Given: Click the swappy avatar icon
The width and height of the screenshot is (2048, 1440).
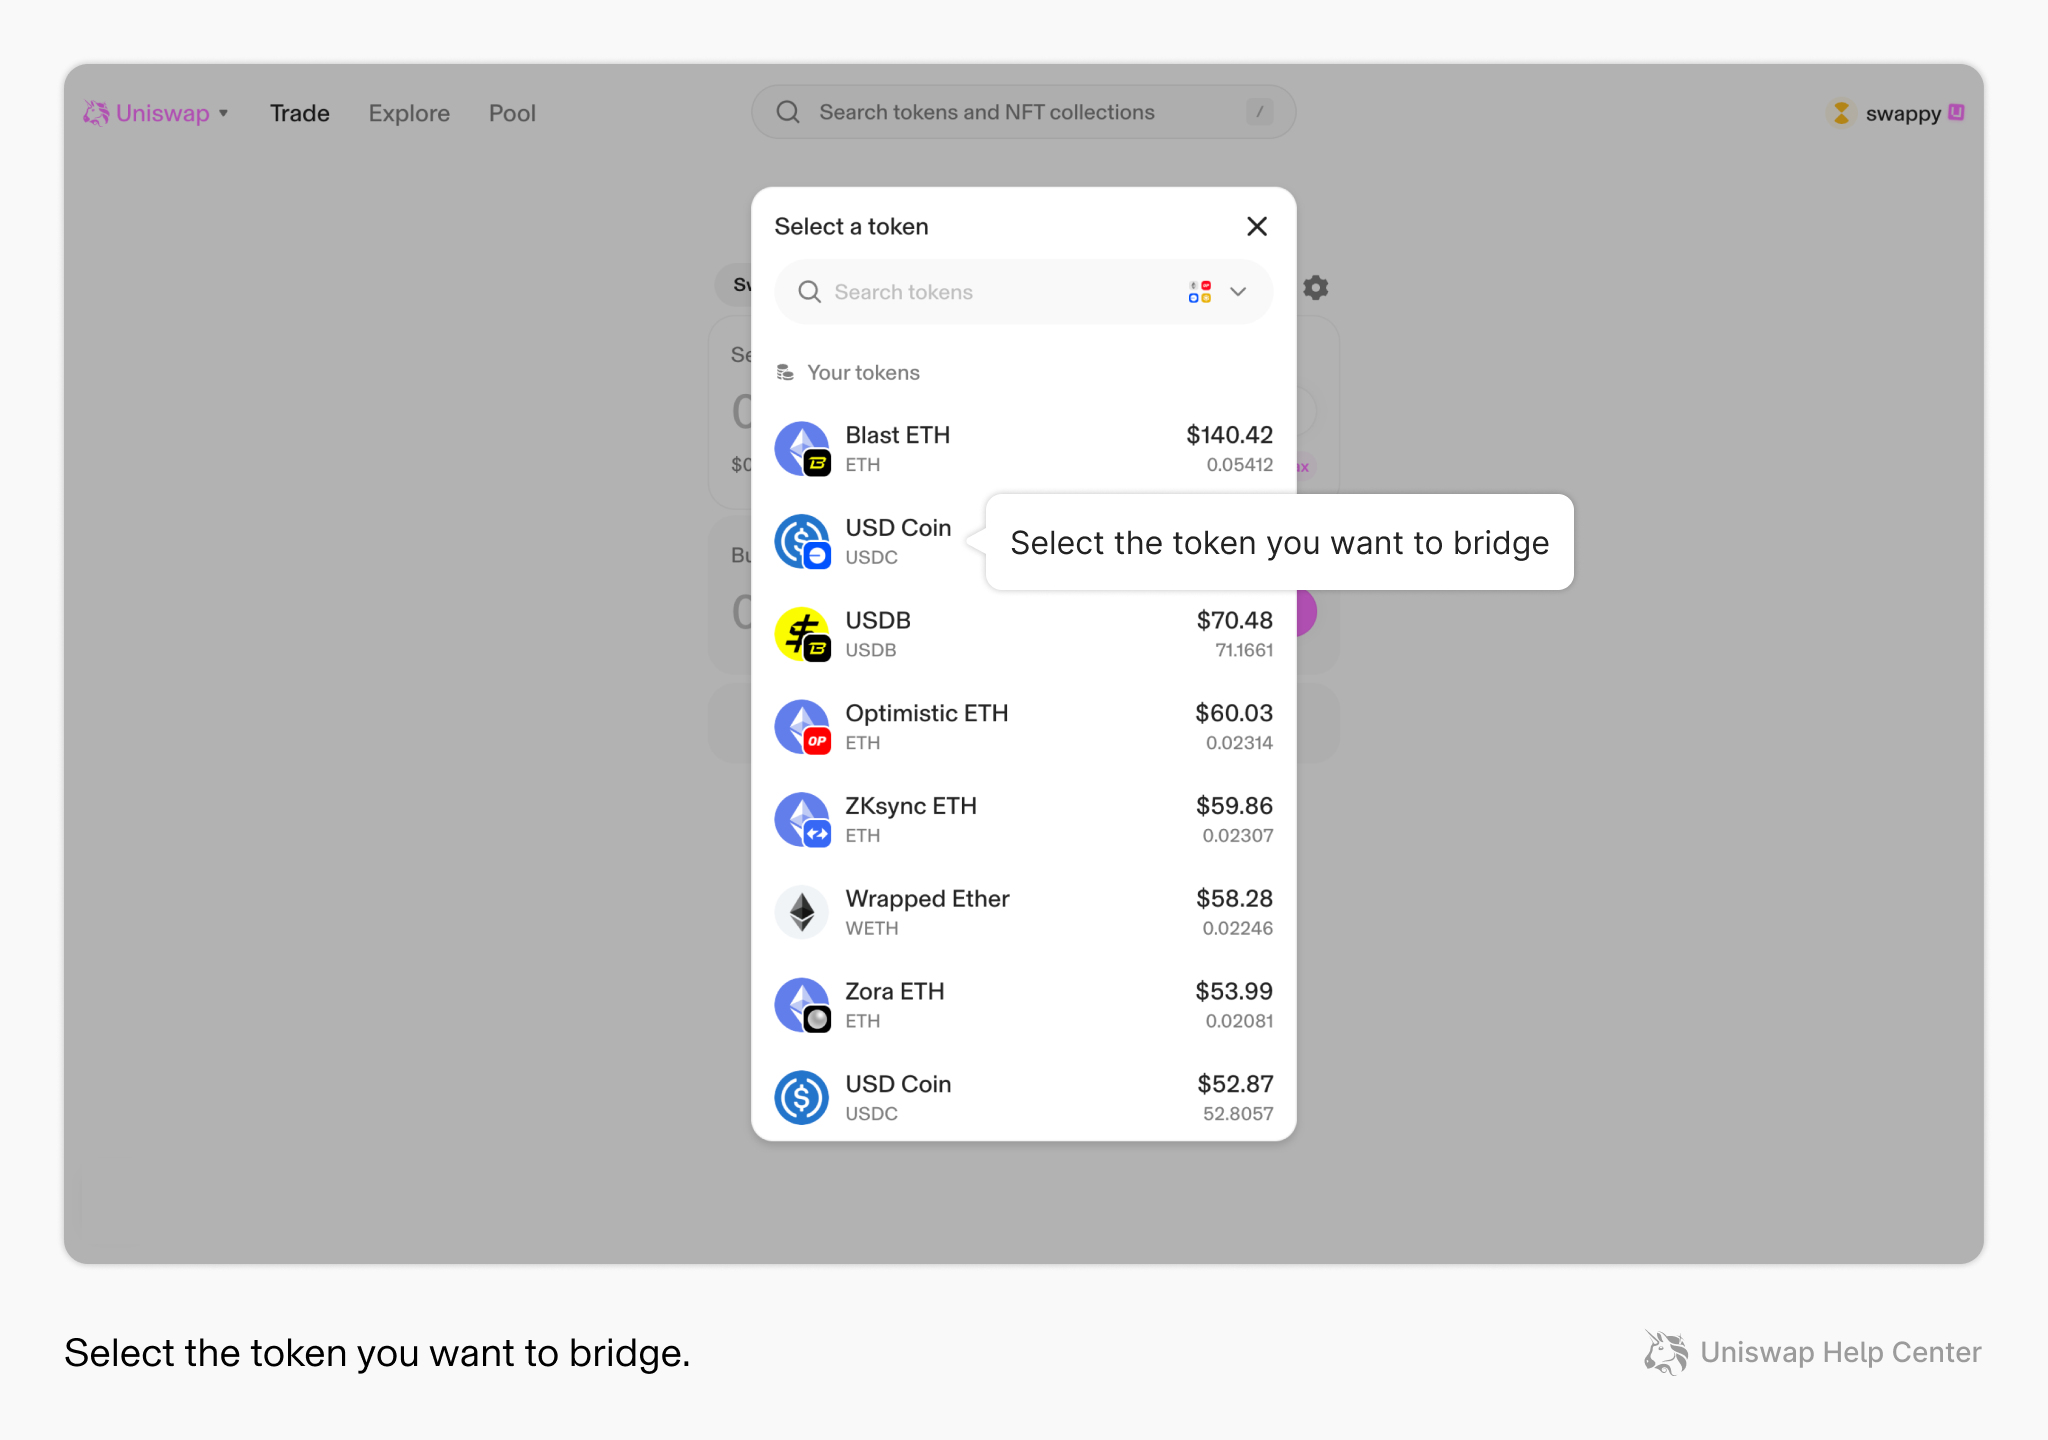Looking at the screenshot, I should tap(1841, 113).
